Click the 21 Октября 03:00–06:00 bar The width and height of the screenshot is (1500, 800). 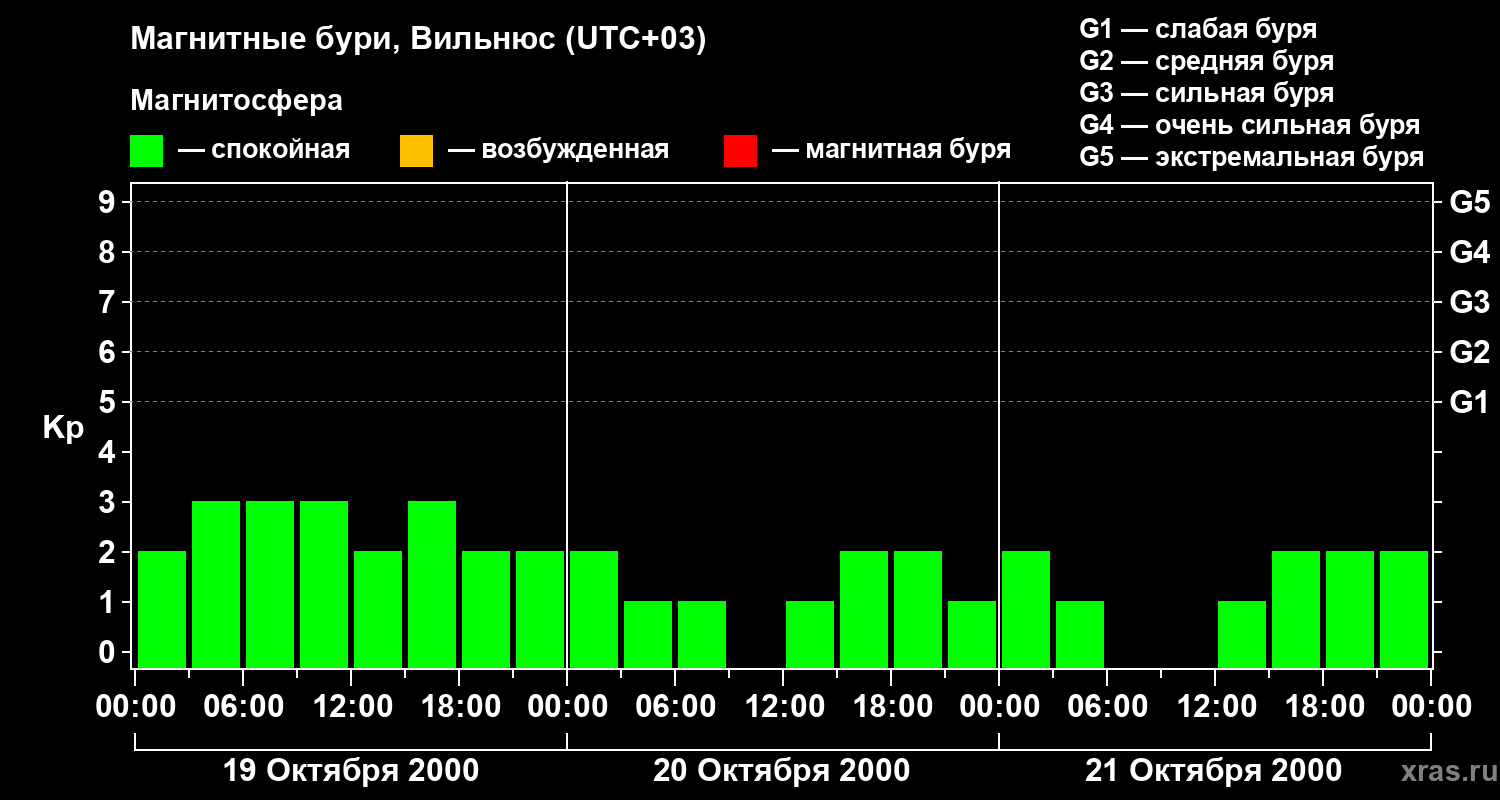(1080, 634)
